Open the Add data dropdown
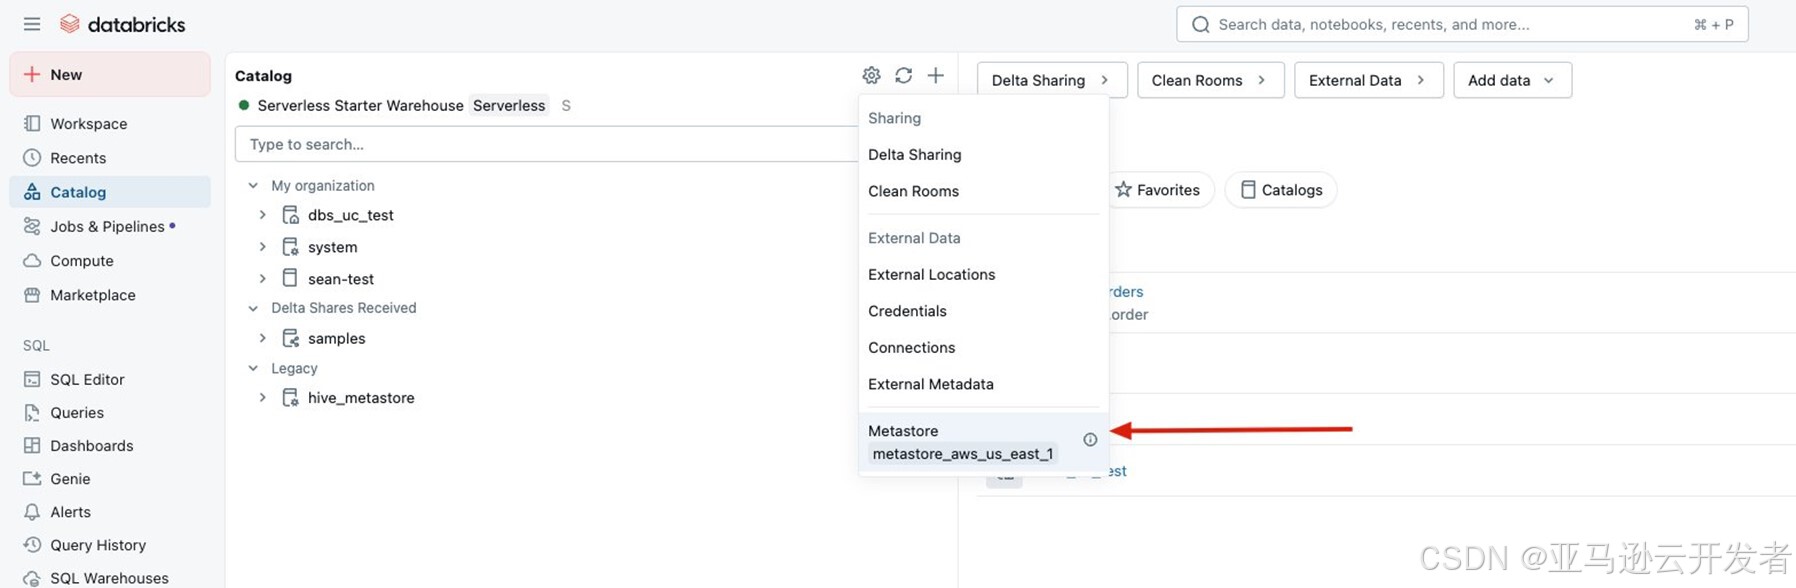 [1512, 80]
